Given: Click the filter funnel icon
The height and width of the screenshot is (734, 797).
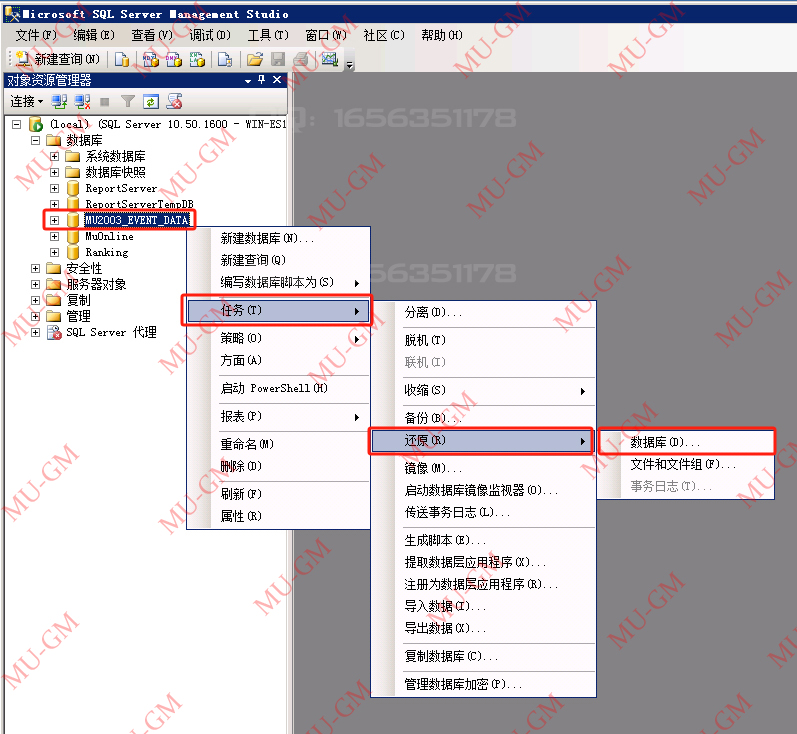Looking at the screenshot, I should coord(128,102).
